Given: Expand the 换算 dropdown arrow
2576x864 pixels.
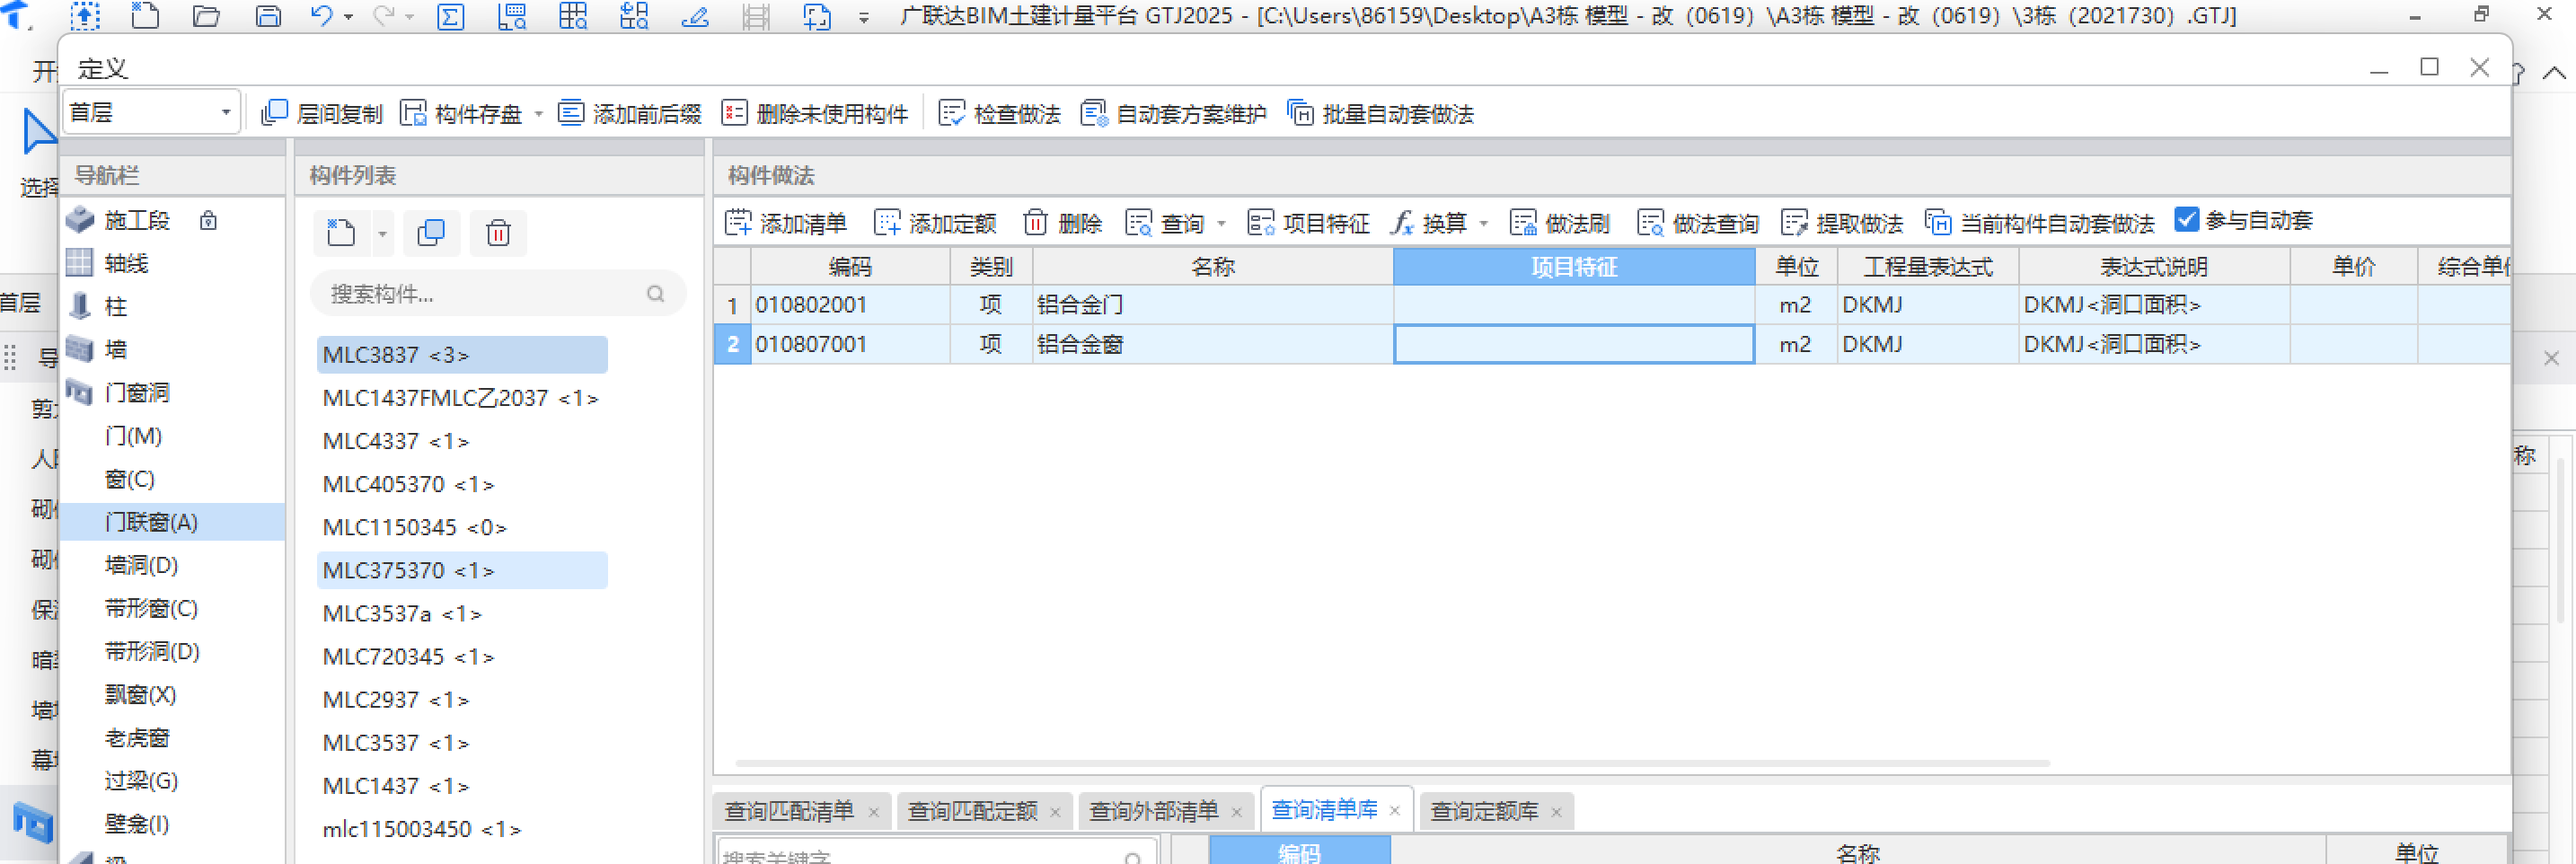Looking at the screenshot, I should (1484, 223).
